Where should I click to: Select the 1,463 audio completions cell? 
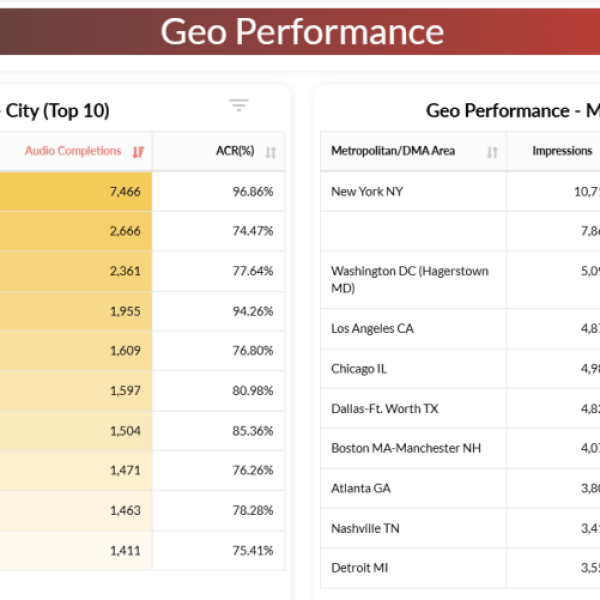[x=76, y=510]
